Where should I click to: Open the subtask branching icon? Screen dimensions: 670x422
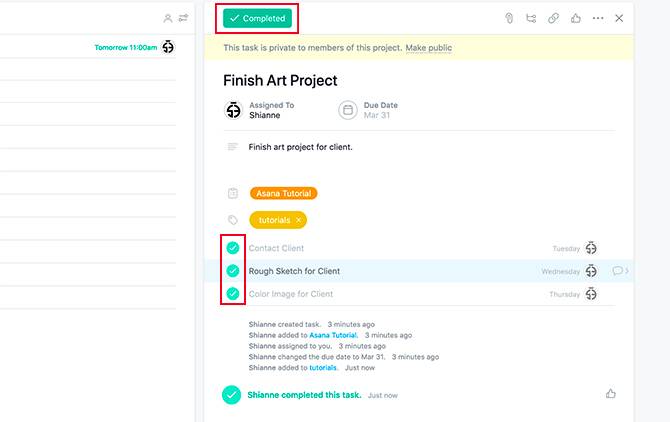coord(531,18)
